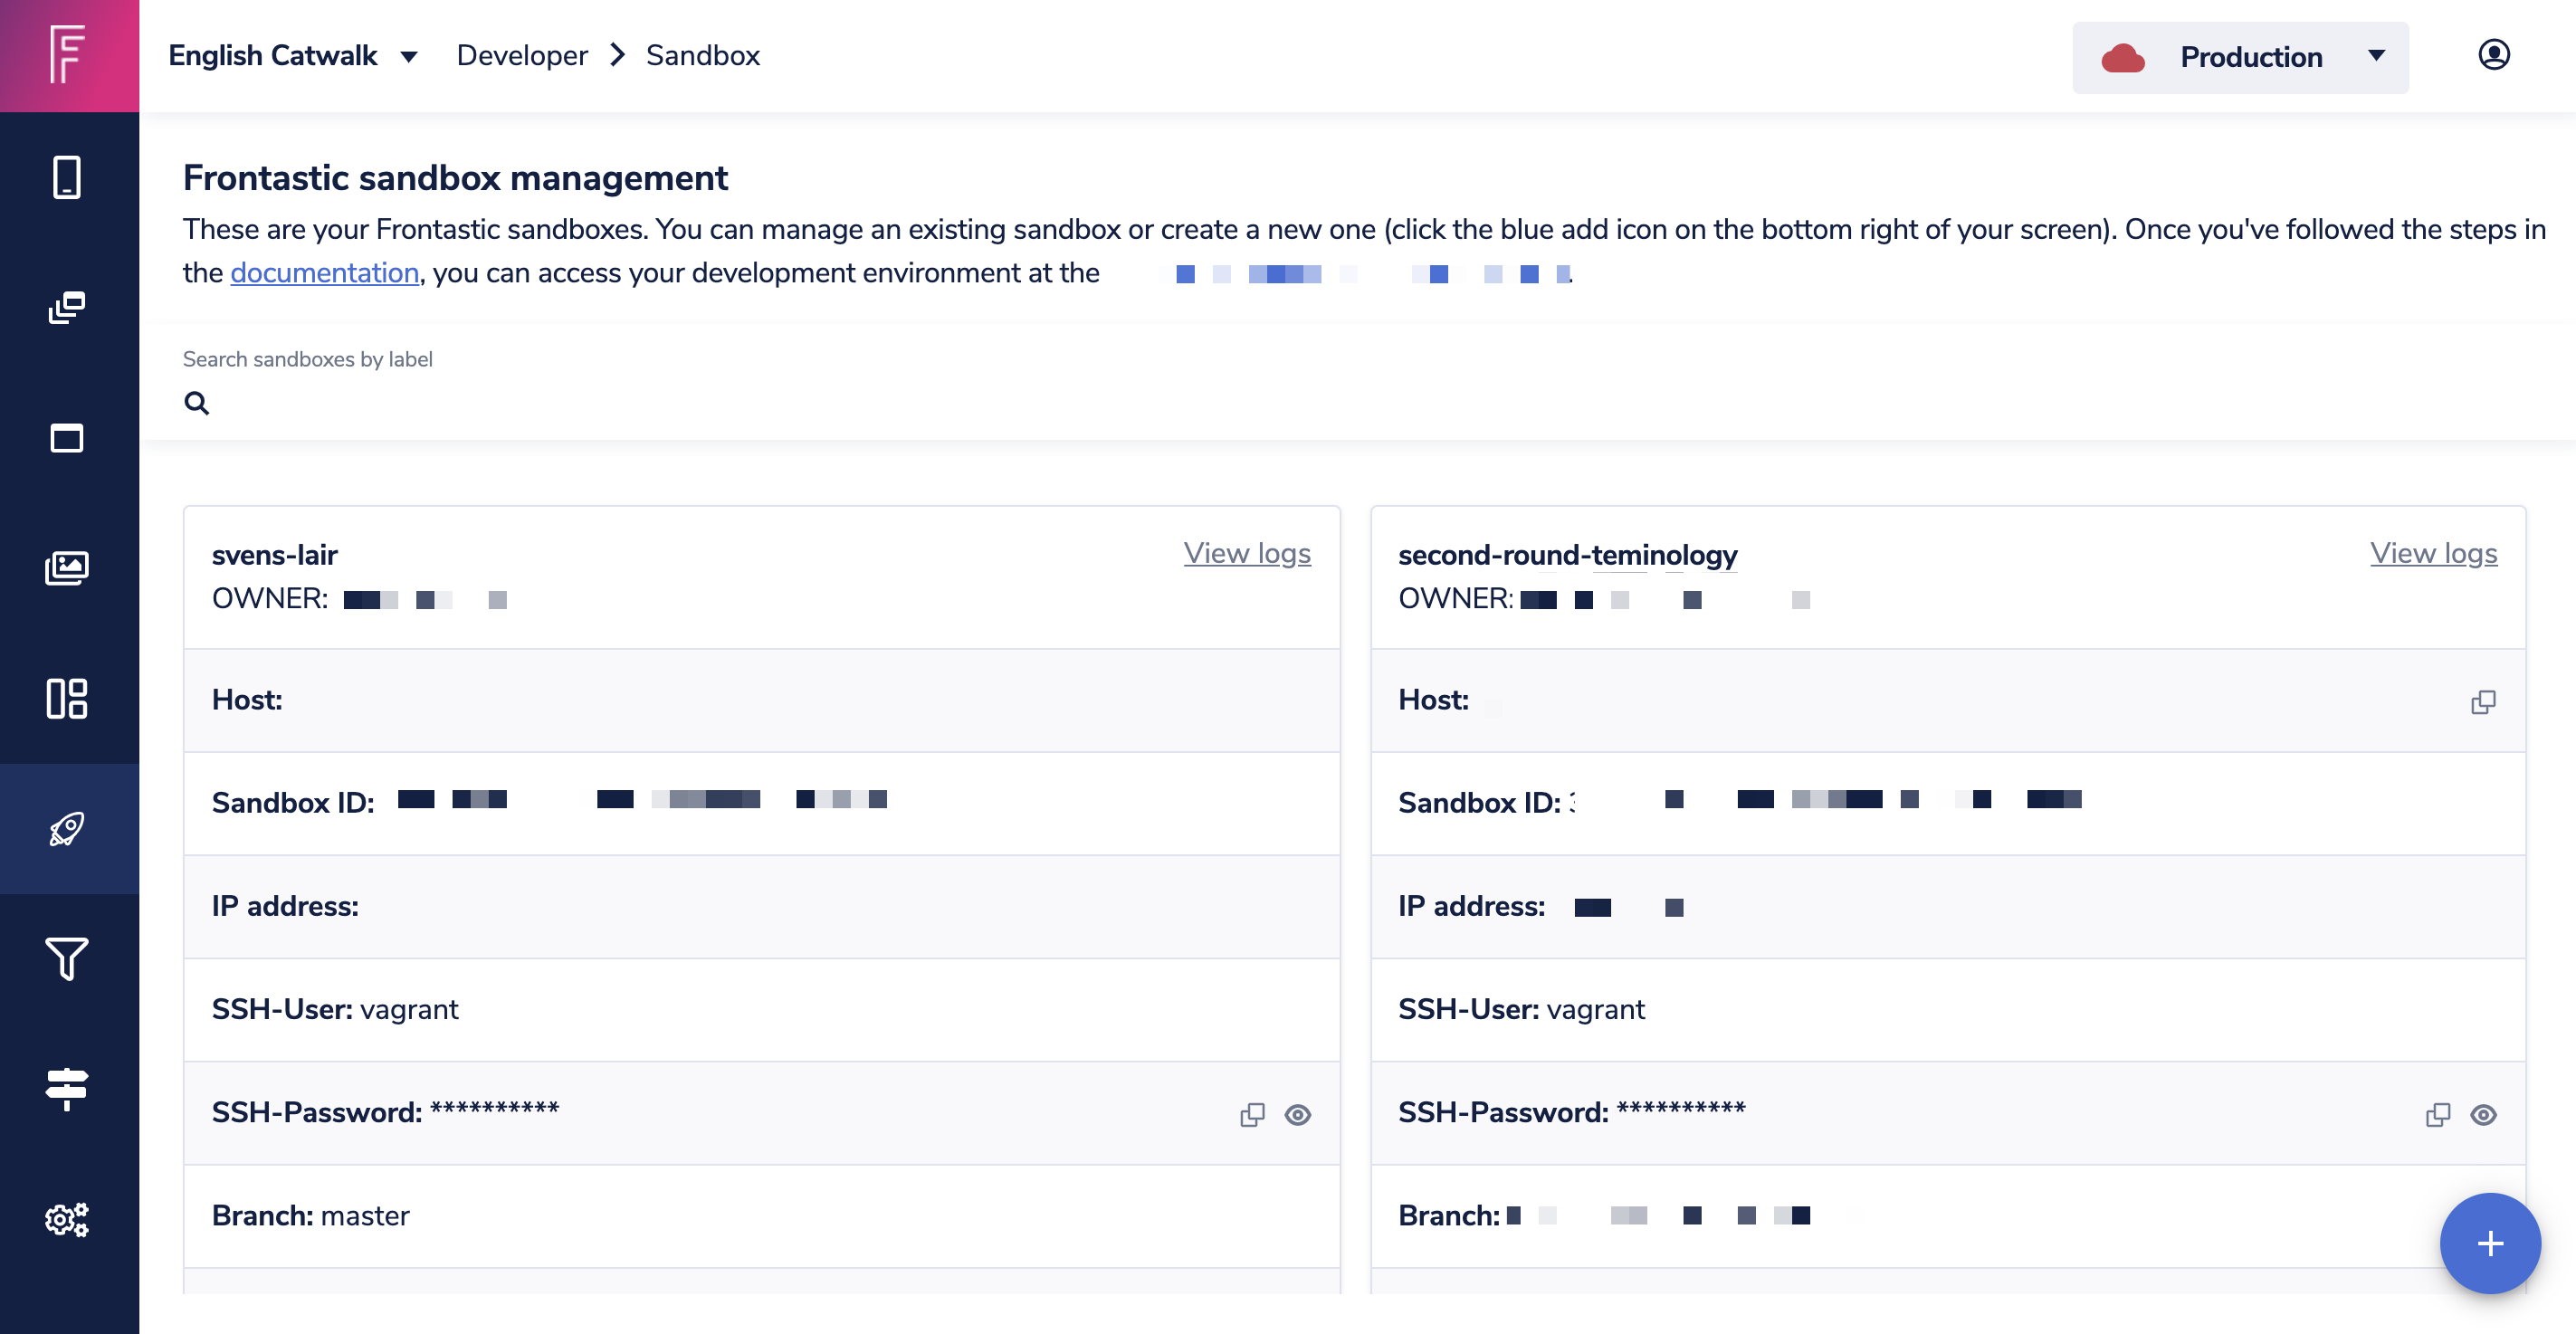Image resolution: width=2576 pixels, height=1334 pixels.
Task: Click svens-lair SSH-User vagrant row
Action: [x=762, y=1009]
